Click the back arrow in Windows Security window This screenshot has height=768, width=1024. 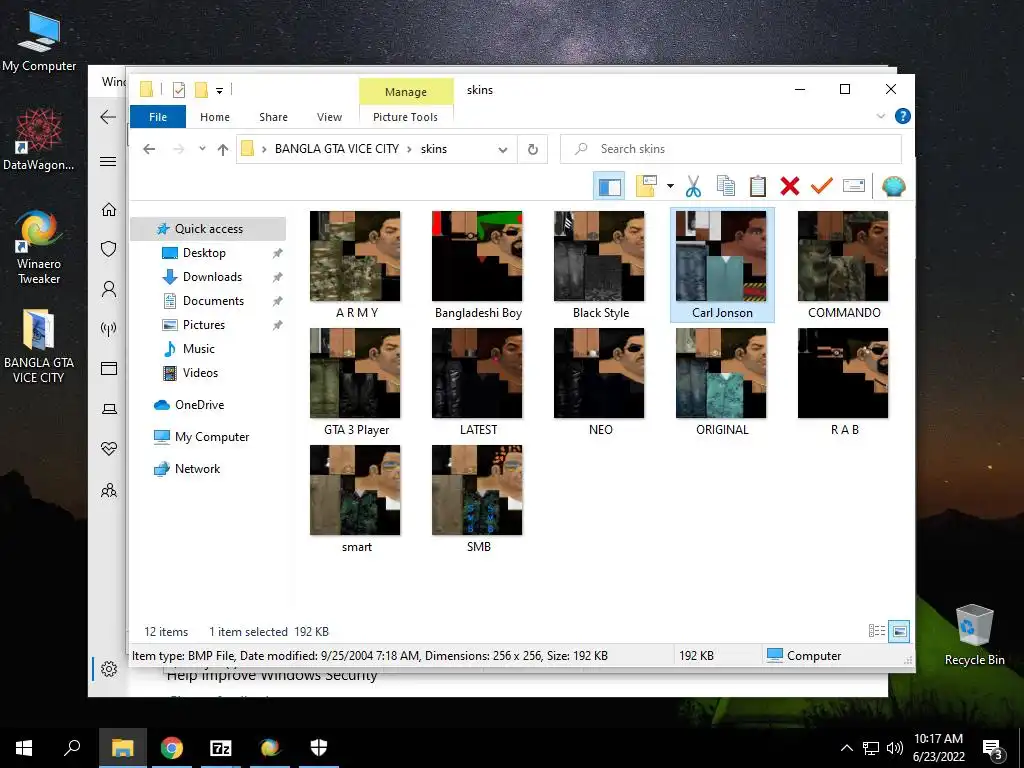(108, 117)
